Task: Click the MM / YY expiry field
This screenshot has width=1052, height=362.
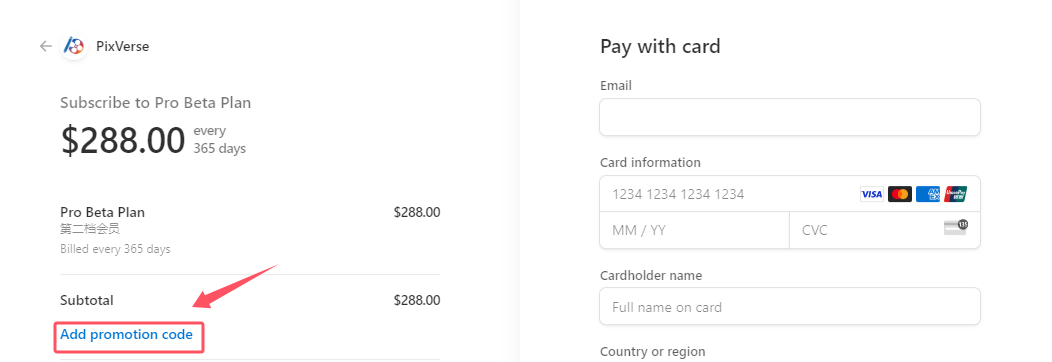Action: tap(694, 231)
